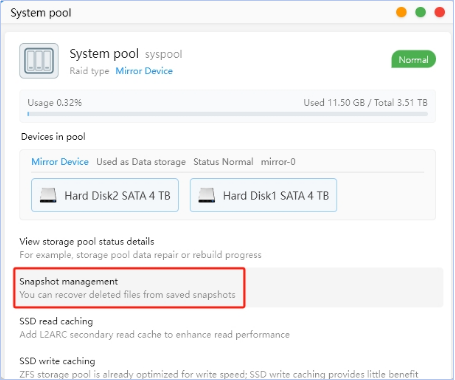Click the orange minimize window dot

(401, 12)
